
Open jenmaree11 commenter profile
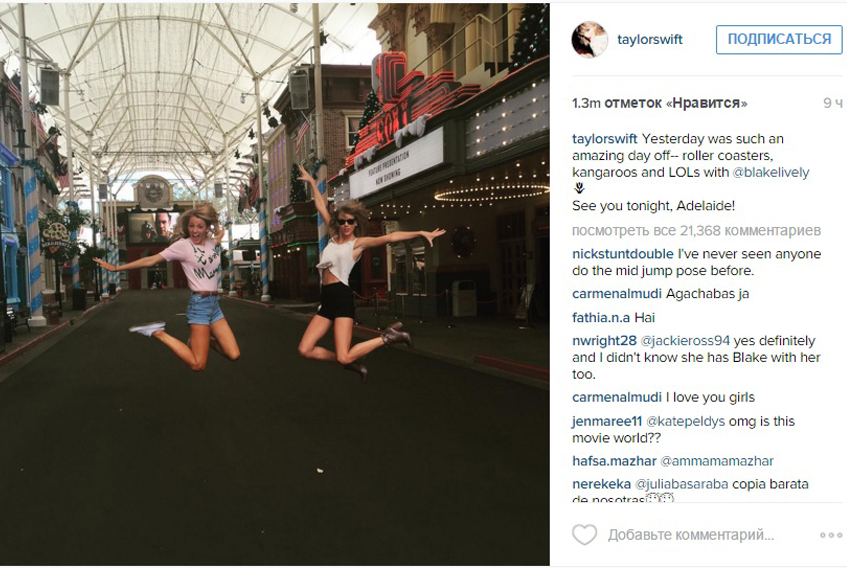607,421
